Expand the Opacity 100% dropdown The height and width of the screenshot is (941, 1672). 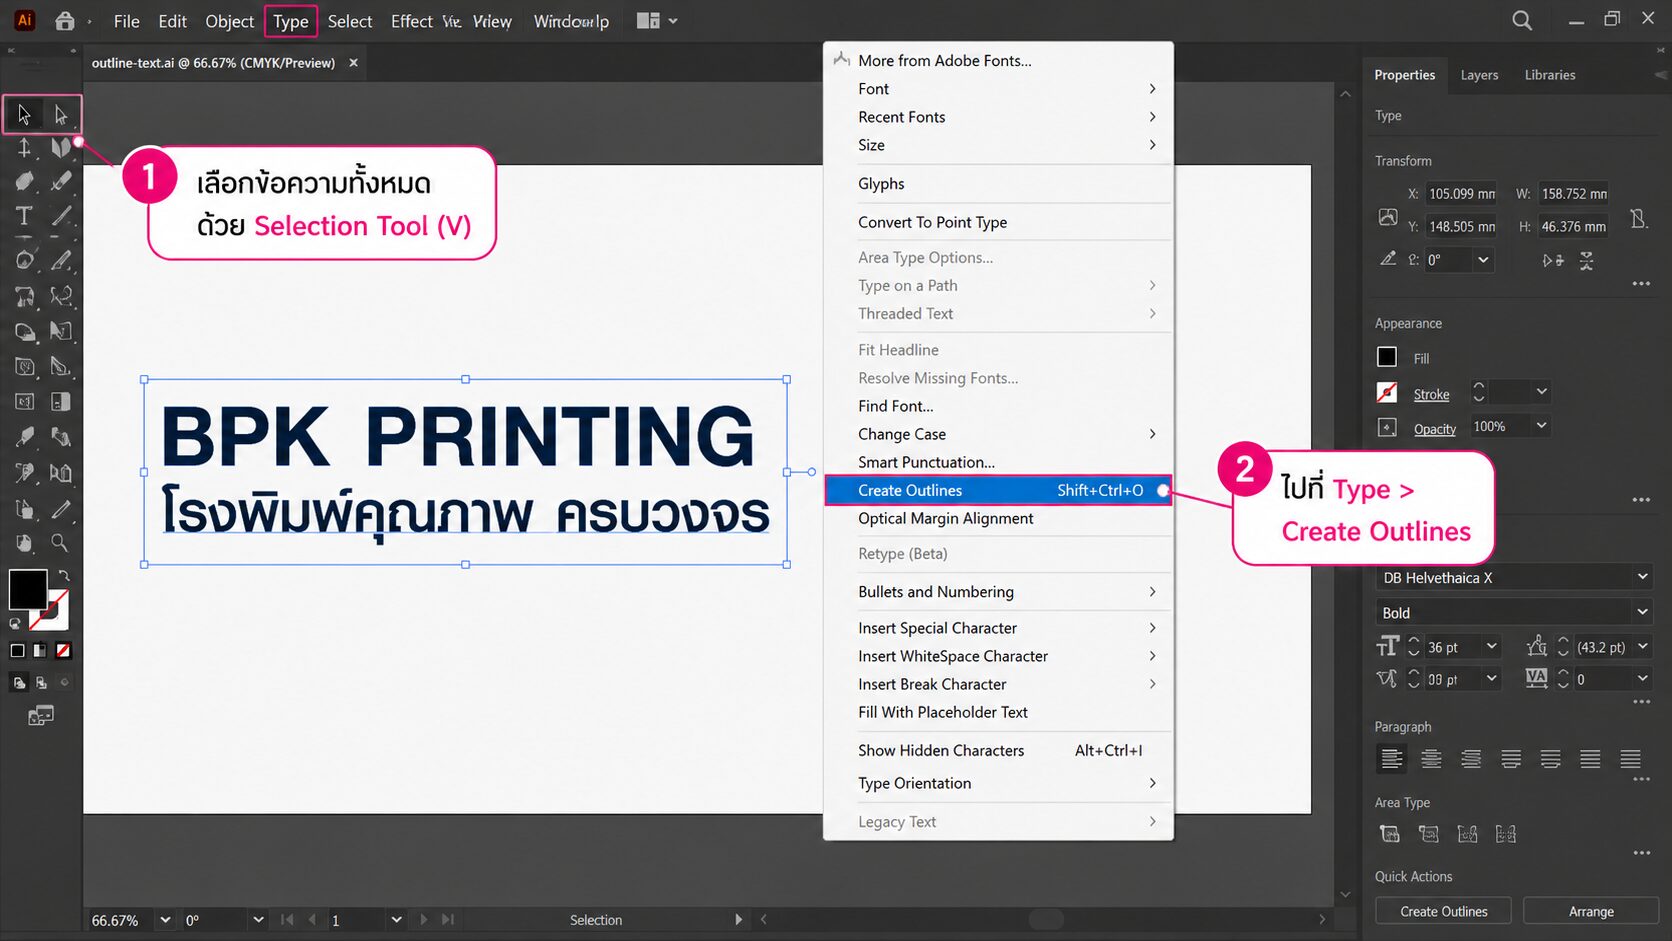tap(1541, 426)
